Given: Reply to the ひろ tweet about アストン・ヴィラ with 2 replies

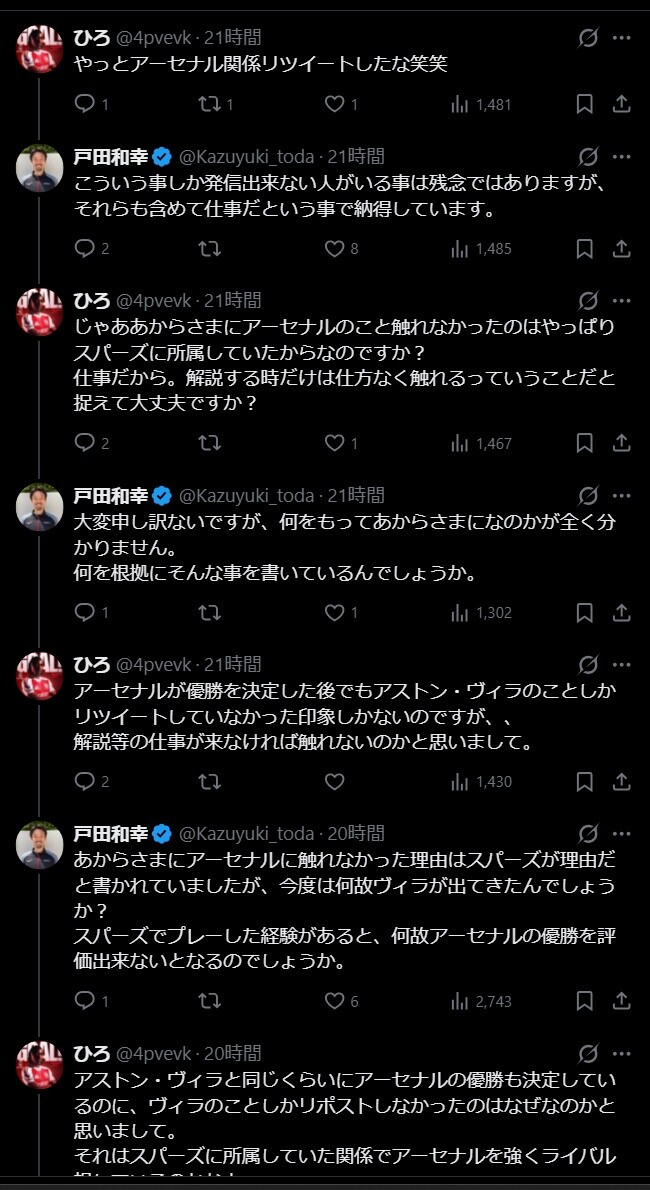Looking at the screenshot, I should tap(84, 781).
